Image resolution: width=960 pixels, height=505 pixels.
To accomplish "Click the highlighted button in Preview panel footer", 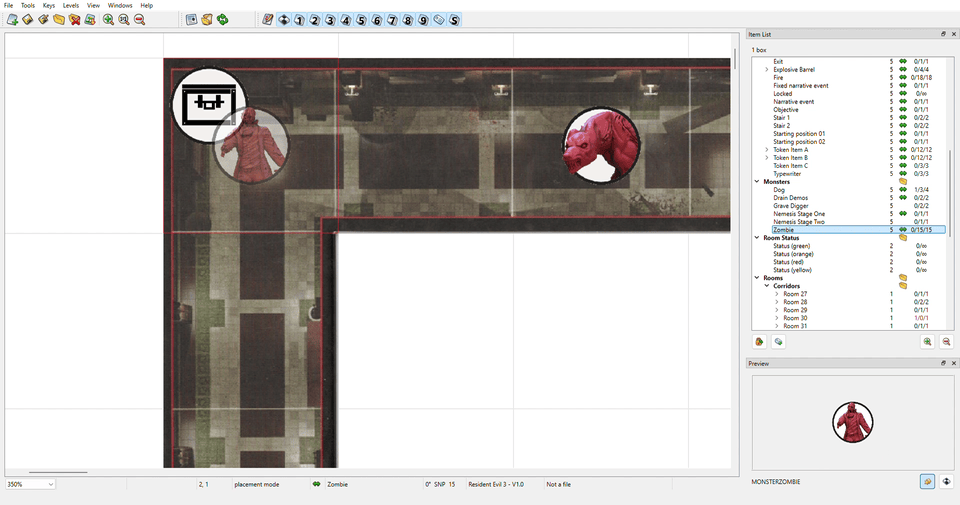I will pyautogui.click(x=928, y=482).
